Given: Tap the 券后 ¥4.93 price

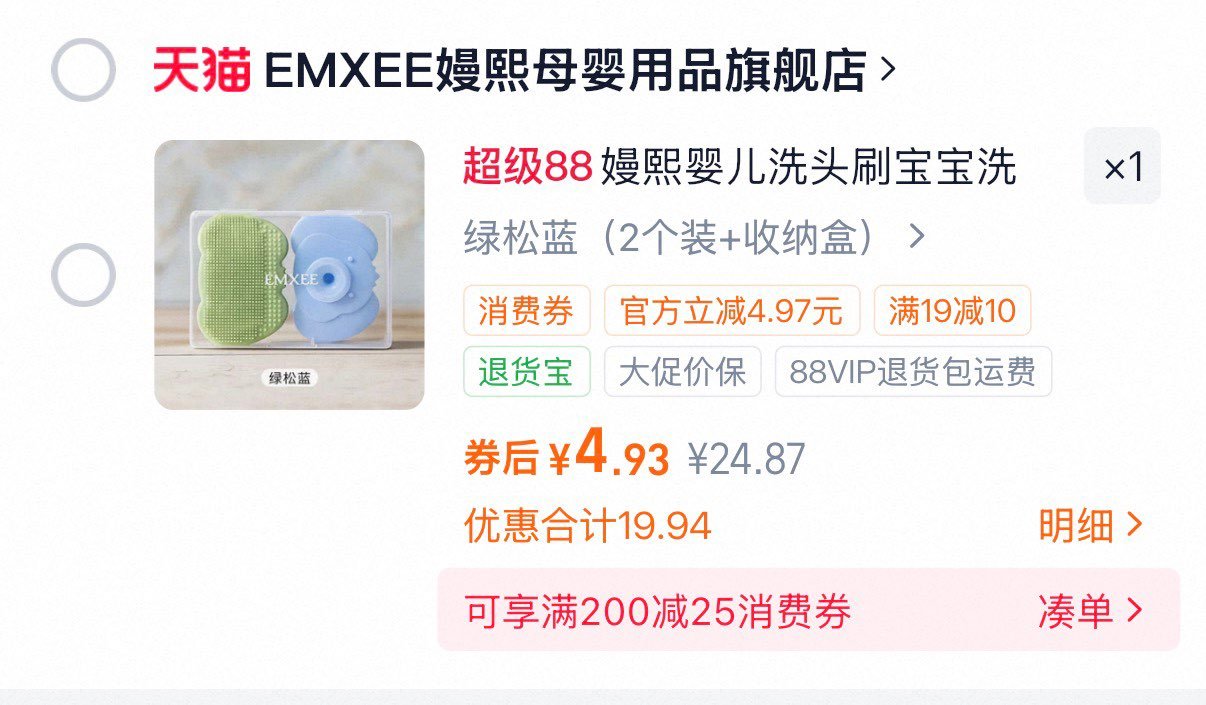Looking at the screenshot, I should [566, 456].
